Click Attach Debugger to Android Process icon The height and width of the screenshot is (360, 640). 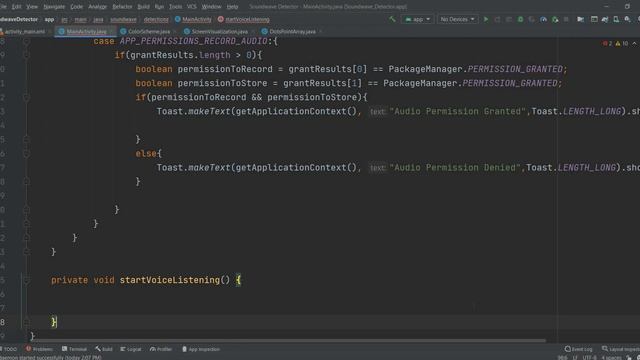coord(555,19)
